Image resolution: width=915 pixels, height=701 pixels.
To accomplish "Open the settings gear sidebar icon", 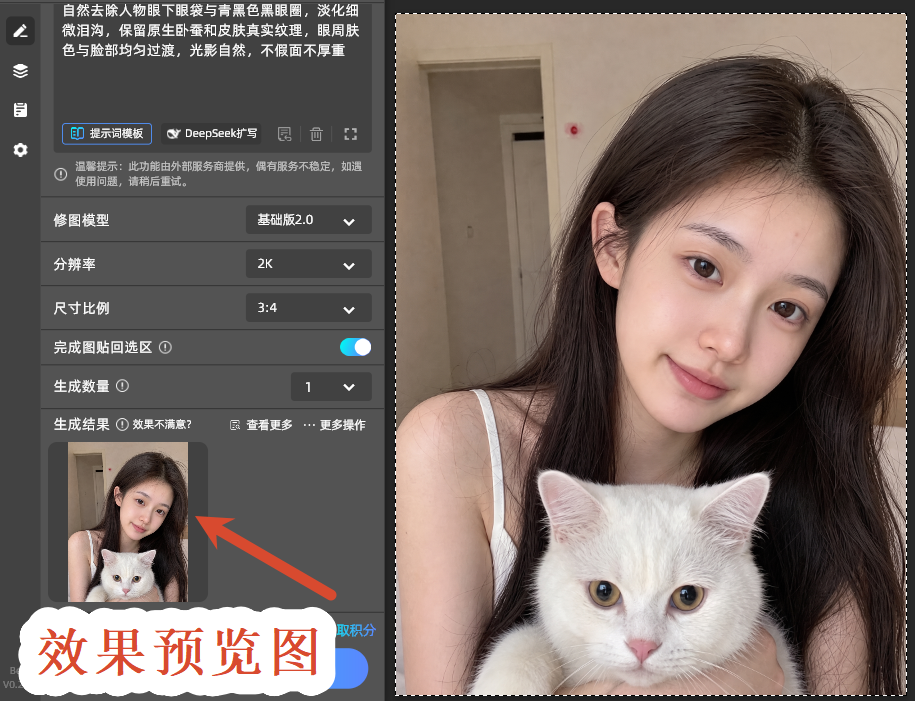I will pyautogui.click(x=20, y=150).
